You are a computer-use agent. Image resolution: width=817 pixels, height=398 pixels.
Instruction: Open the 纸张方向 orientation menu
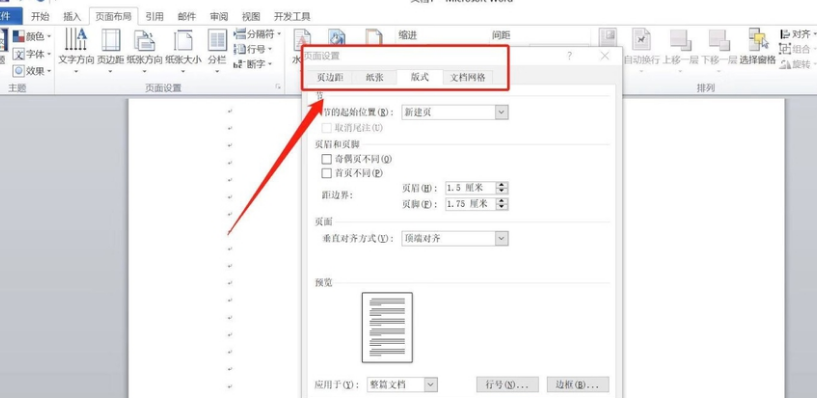pos(144,51)
